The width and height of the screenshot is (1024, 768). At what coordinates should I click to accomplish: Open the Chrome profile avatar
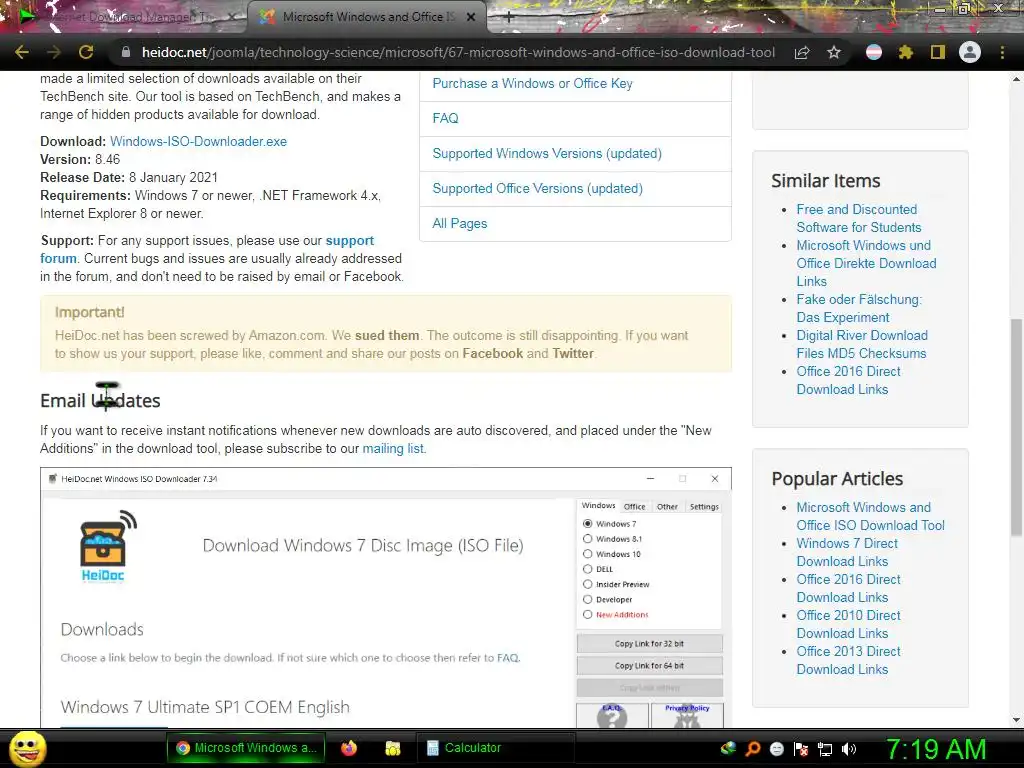[x=970, y=52]
